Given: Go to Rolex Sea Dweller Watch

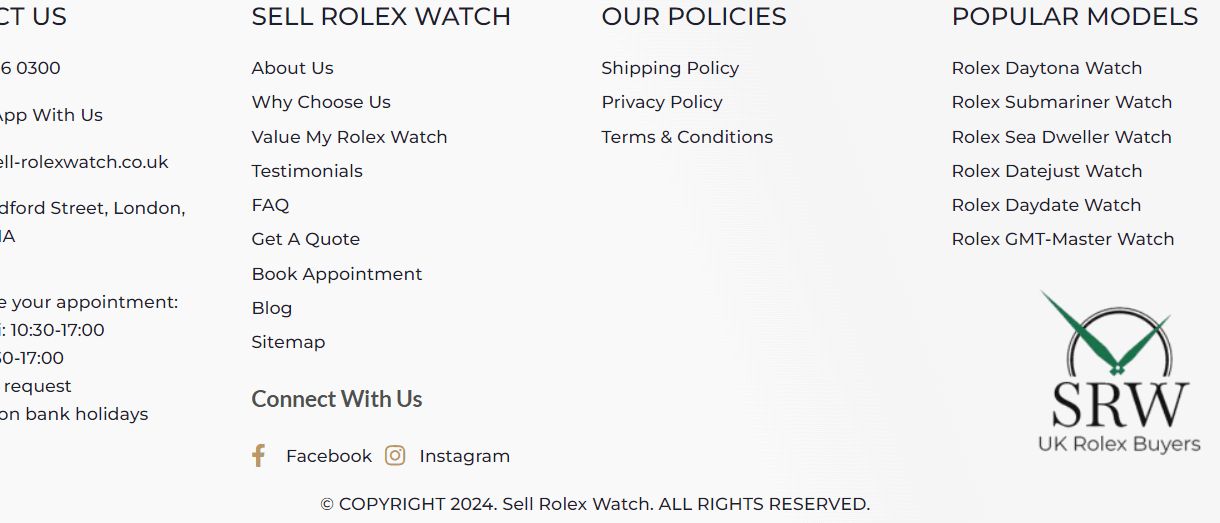Looking at the screenshot, I should (x=1061, y=137).
